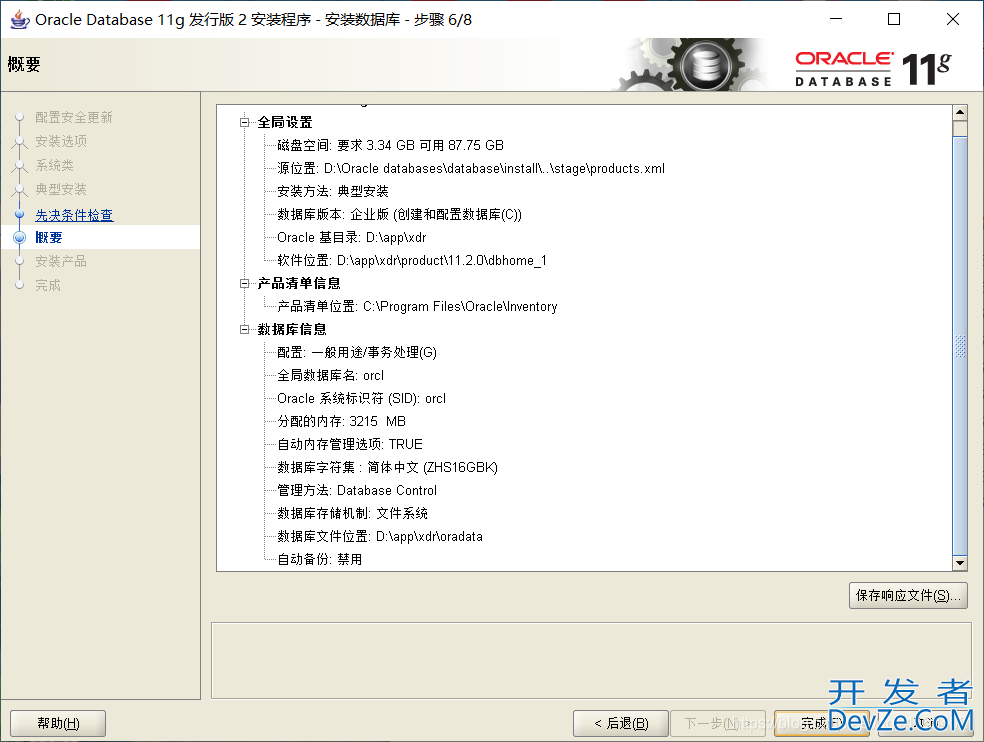Maximize the installer window
The height and width of the screenshot is (742, 984).
point(894,19)
